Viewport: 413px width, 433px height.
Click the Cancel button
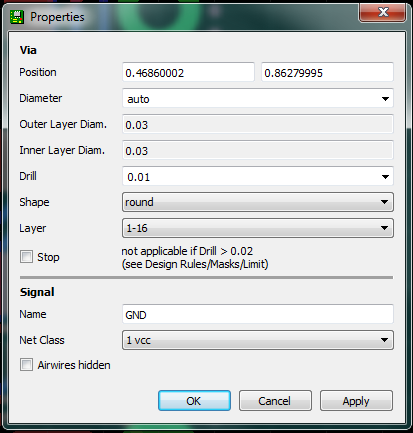click(275, 401)
